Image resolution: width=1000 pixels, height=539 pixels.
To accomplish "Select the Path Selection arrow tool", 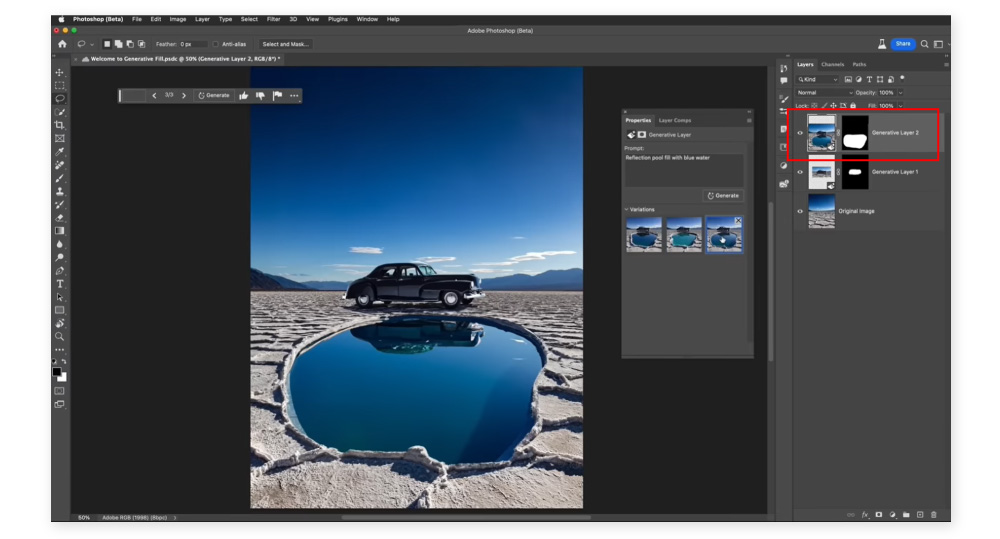I will click(x=60, y=297).
